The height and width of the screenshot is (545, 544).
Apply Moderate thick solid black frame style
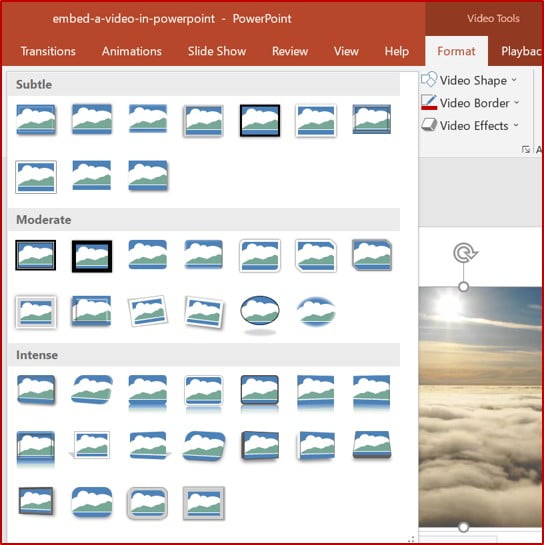[92, 256]
